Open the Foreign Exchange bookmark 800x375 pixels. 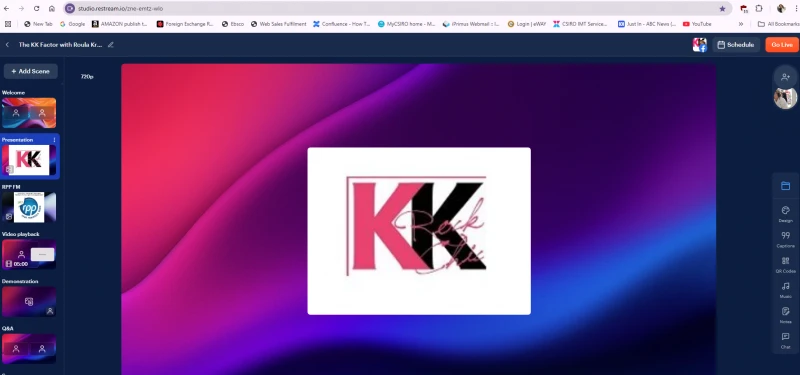click(x=185, y=24)
